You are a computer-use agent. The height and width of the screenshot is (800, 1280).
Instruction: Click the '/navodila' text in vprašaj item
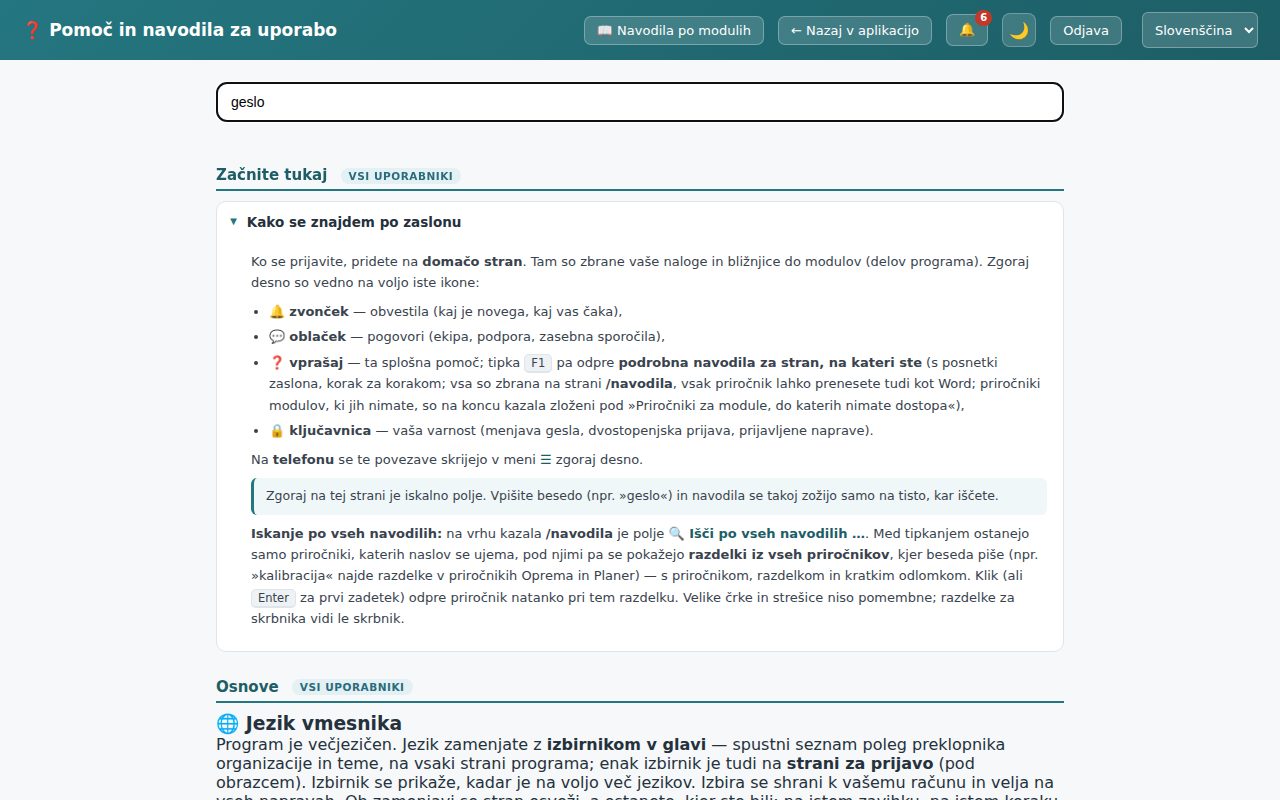point(639,384)
